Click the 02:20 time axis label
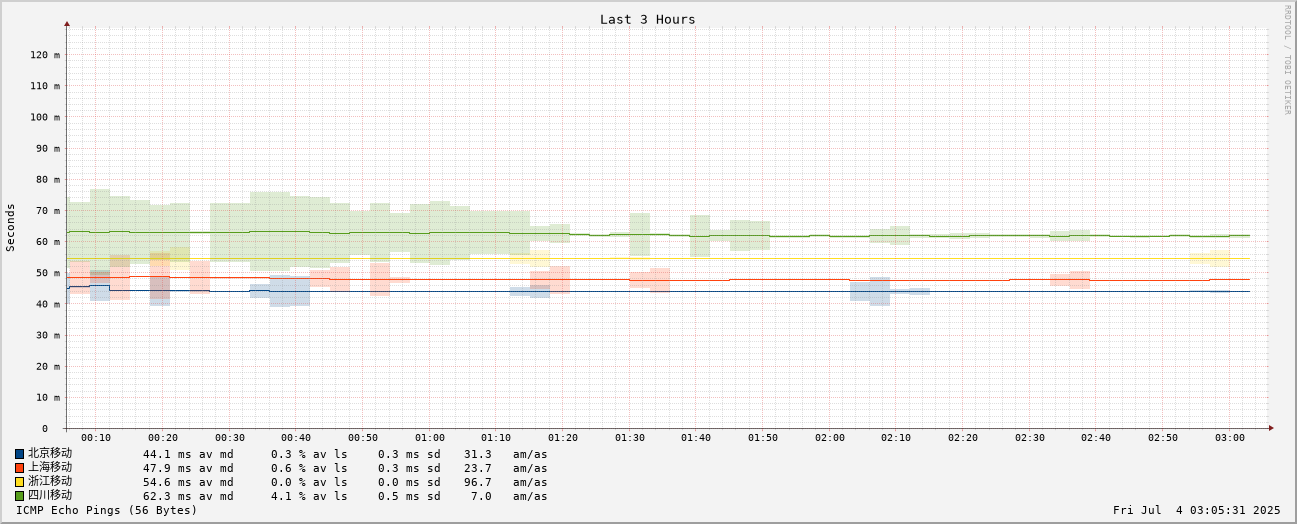Image resolution: width=1297 pixels, height=524 pixels. [963, 437]
